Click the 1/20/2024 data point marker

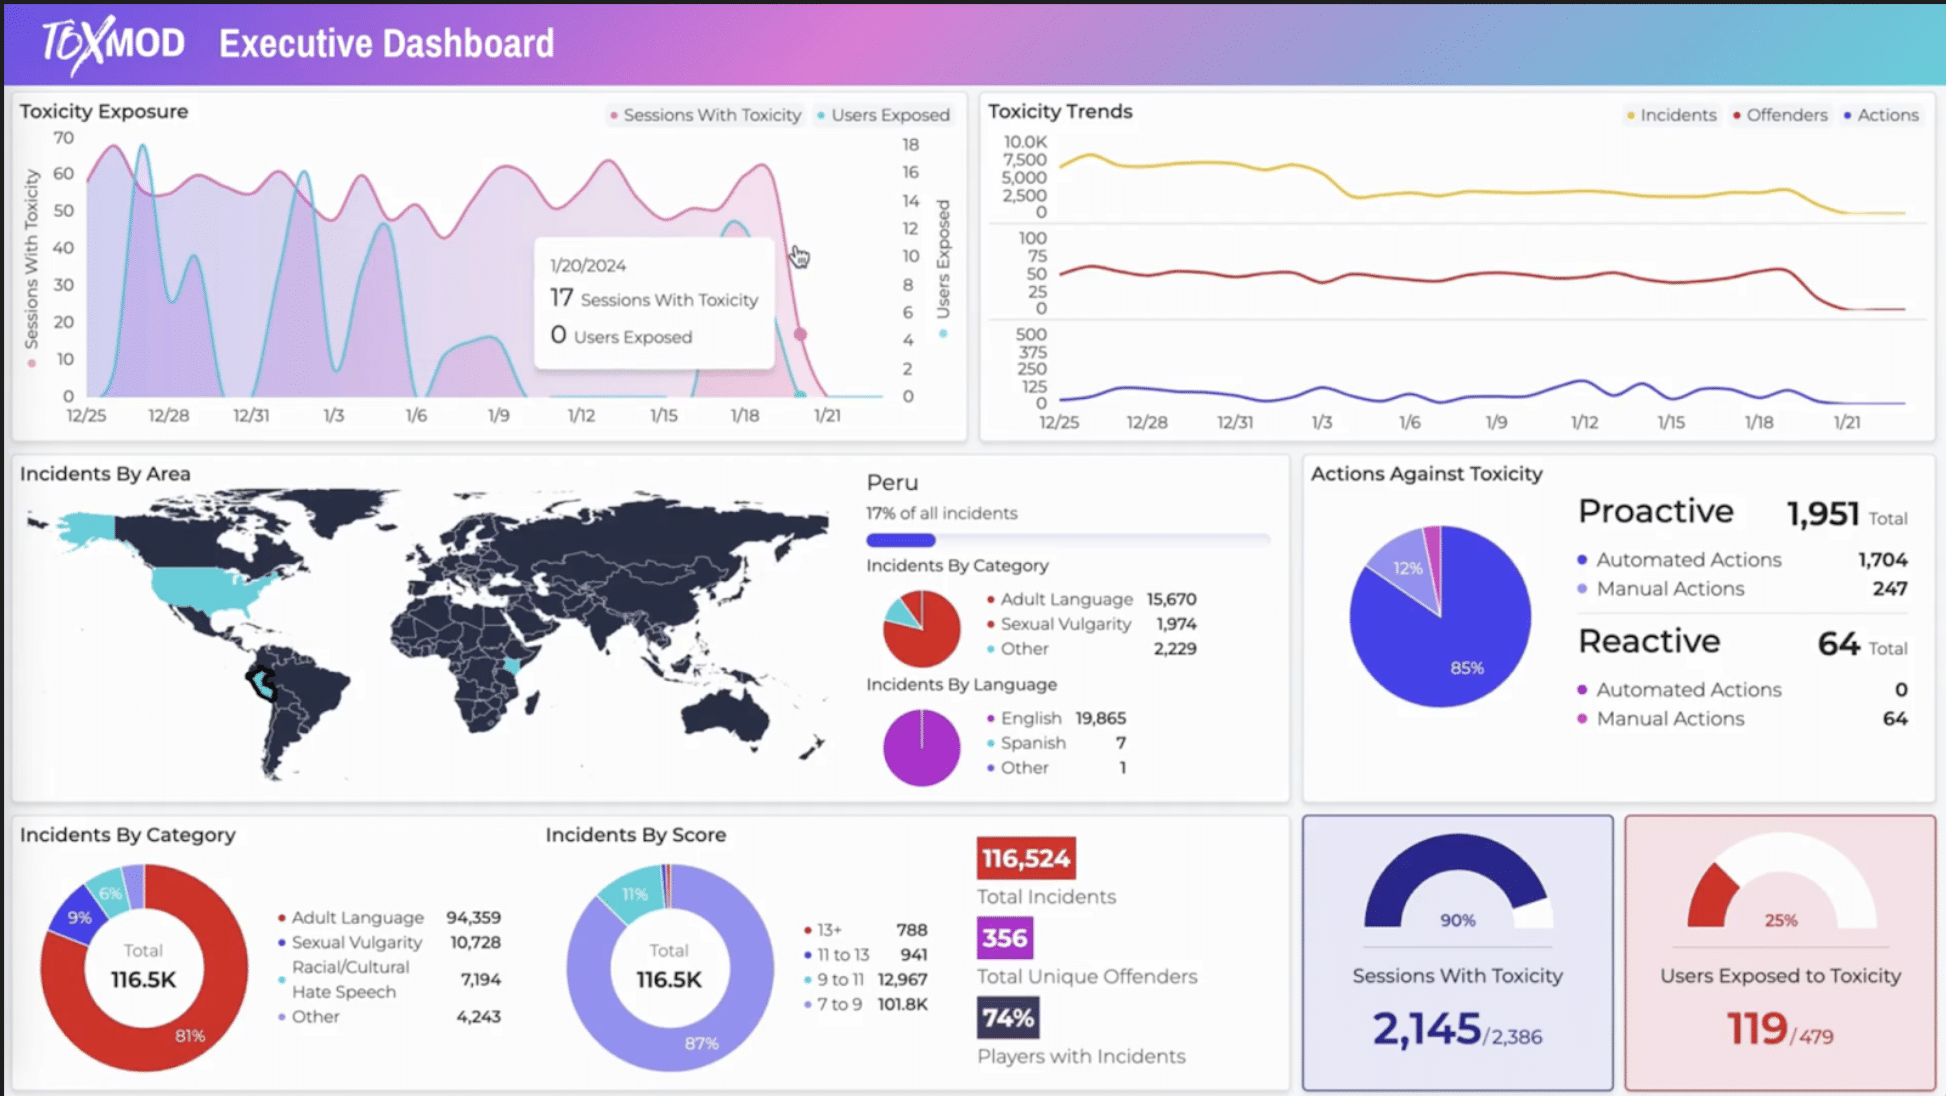point(800,334)
